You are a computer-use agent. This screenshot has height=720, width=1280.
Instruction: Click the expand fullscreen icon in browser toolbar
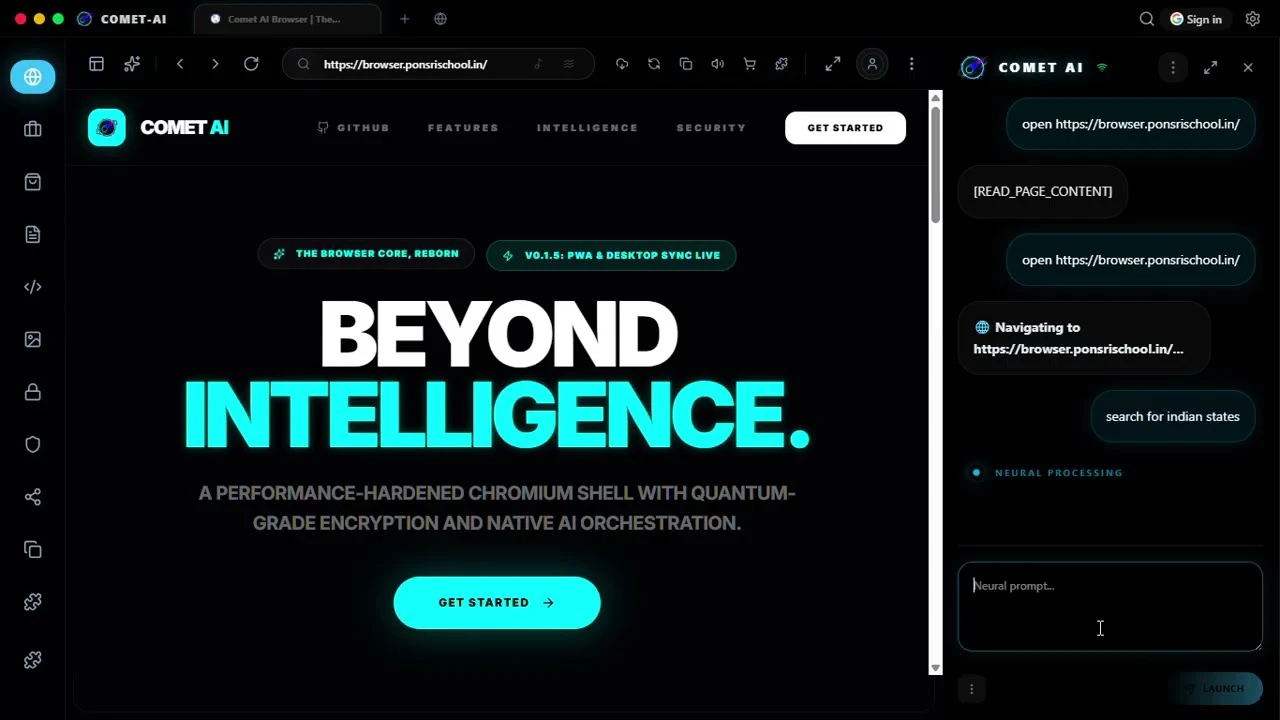pyautogui.click(x=833, y=64)
